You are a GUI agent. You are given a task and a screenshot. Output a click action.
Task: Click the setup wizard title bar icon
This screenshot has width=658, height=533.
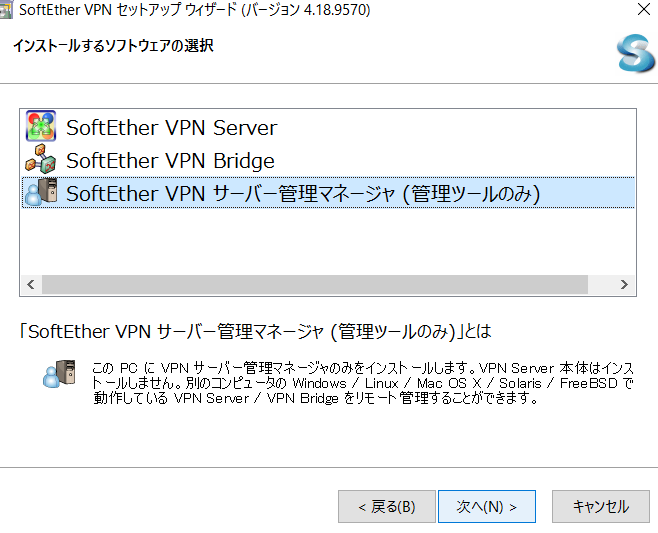tap(5, 10)
